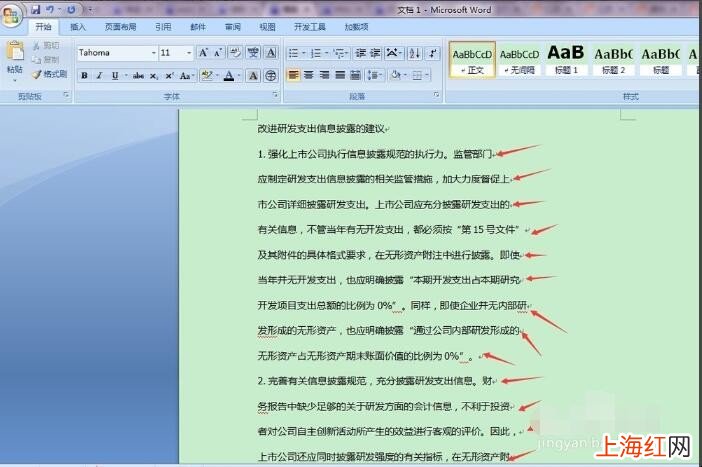Click the Decrease Indent icon
The image size is (702, 467).
[360, 53]
